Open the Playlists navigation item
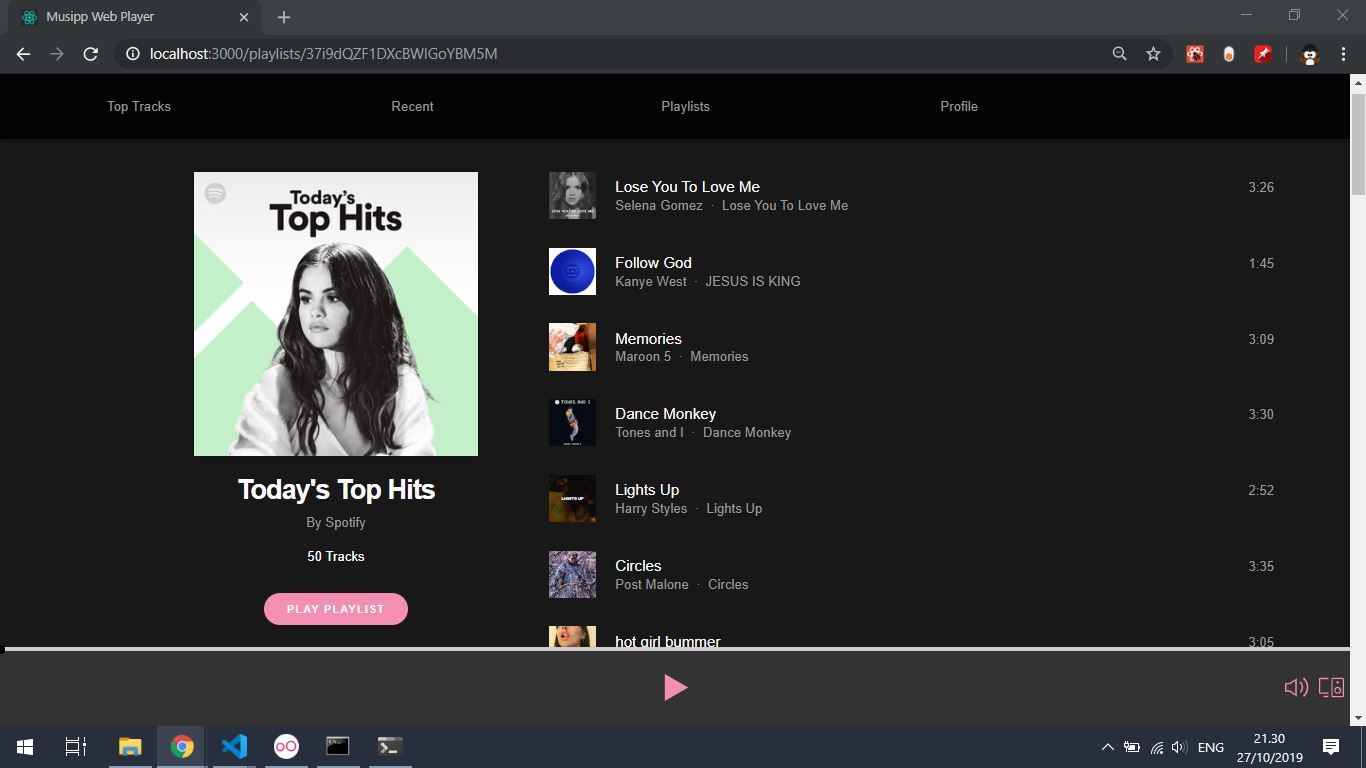Viewport: 1366px width, 768px height. pos(686,106)
